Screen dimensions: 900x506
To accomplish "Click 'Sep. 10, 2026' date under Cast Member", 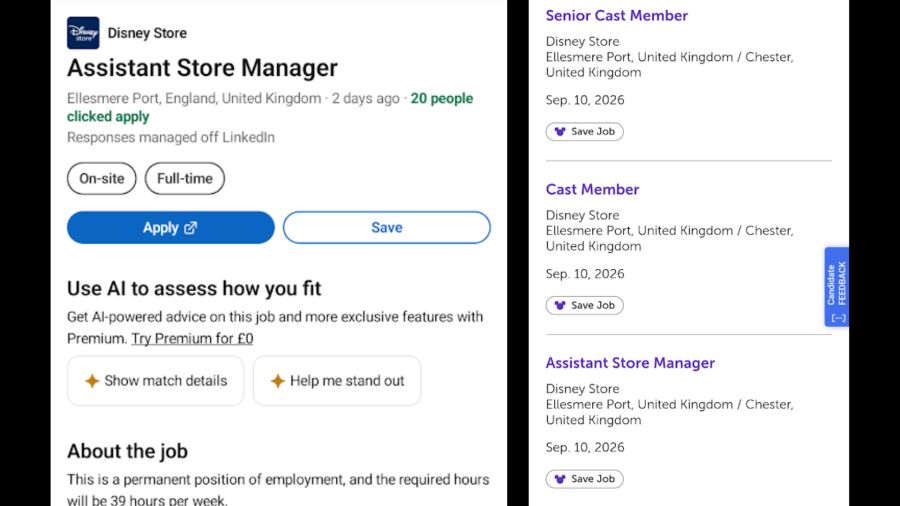I will point(585,274).
